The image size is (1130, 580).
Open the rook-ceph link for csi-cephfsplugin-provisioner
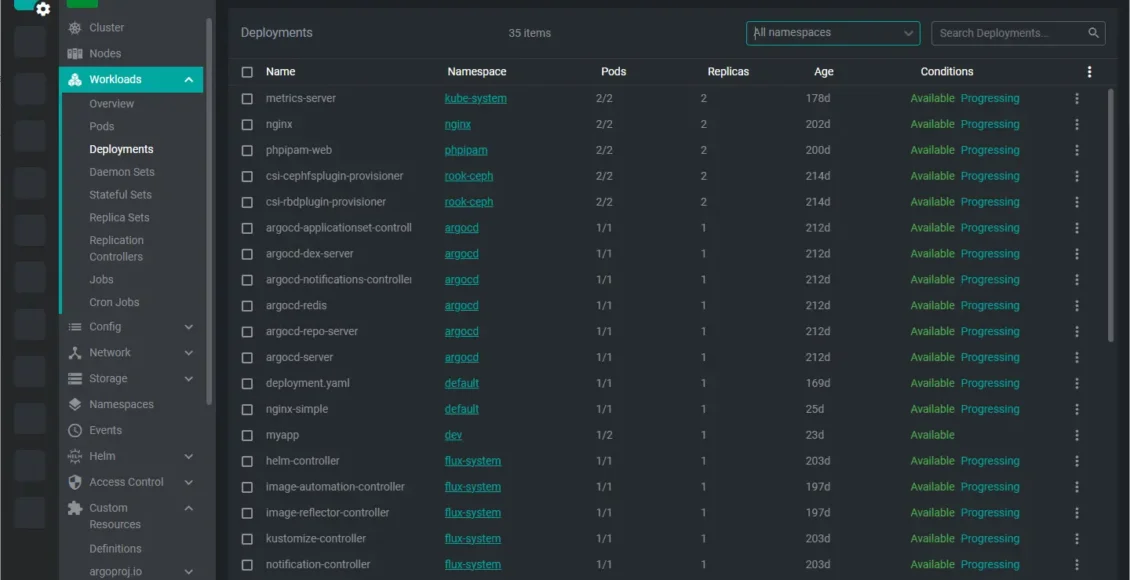[469, 176]
